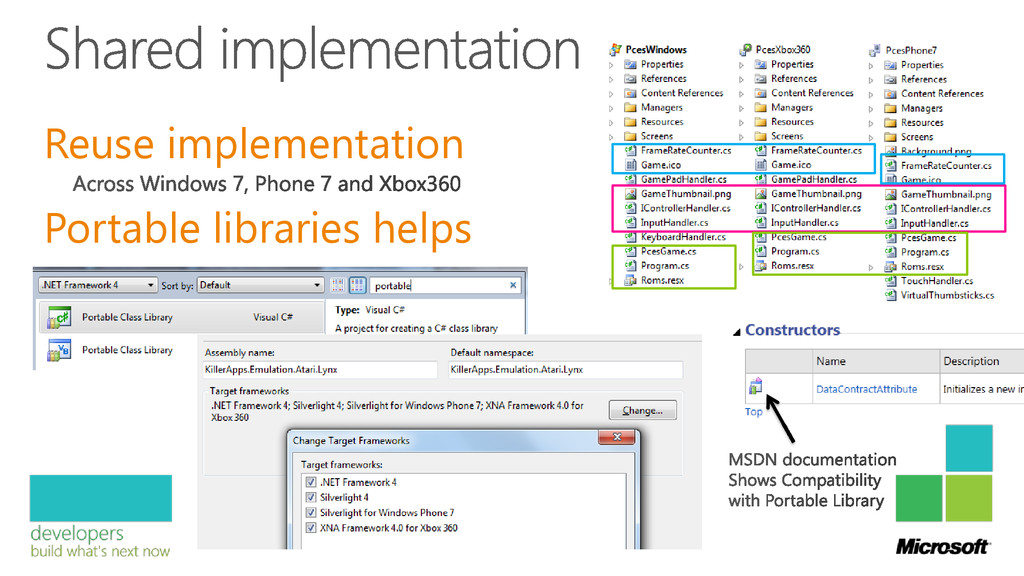
Task: Click the IControllerHandler.cs icon in PcesWindows
Action: pyautogui.click(x=630, y=208)
